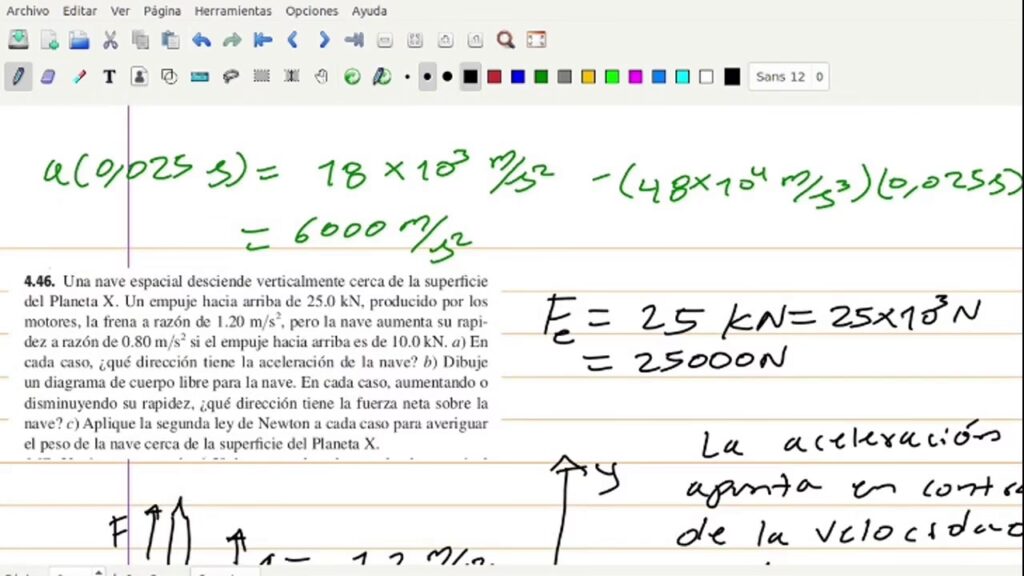1024x576 pixels.
Task: Go to the next page
Action: click(324, 40)
